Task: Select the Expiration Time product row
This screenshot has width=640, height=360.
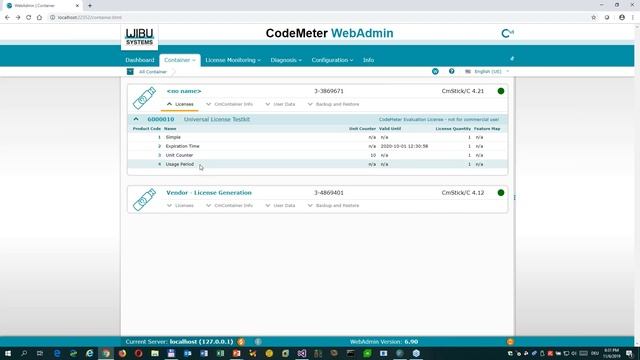Action: (318, 146)
